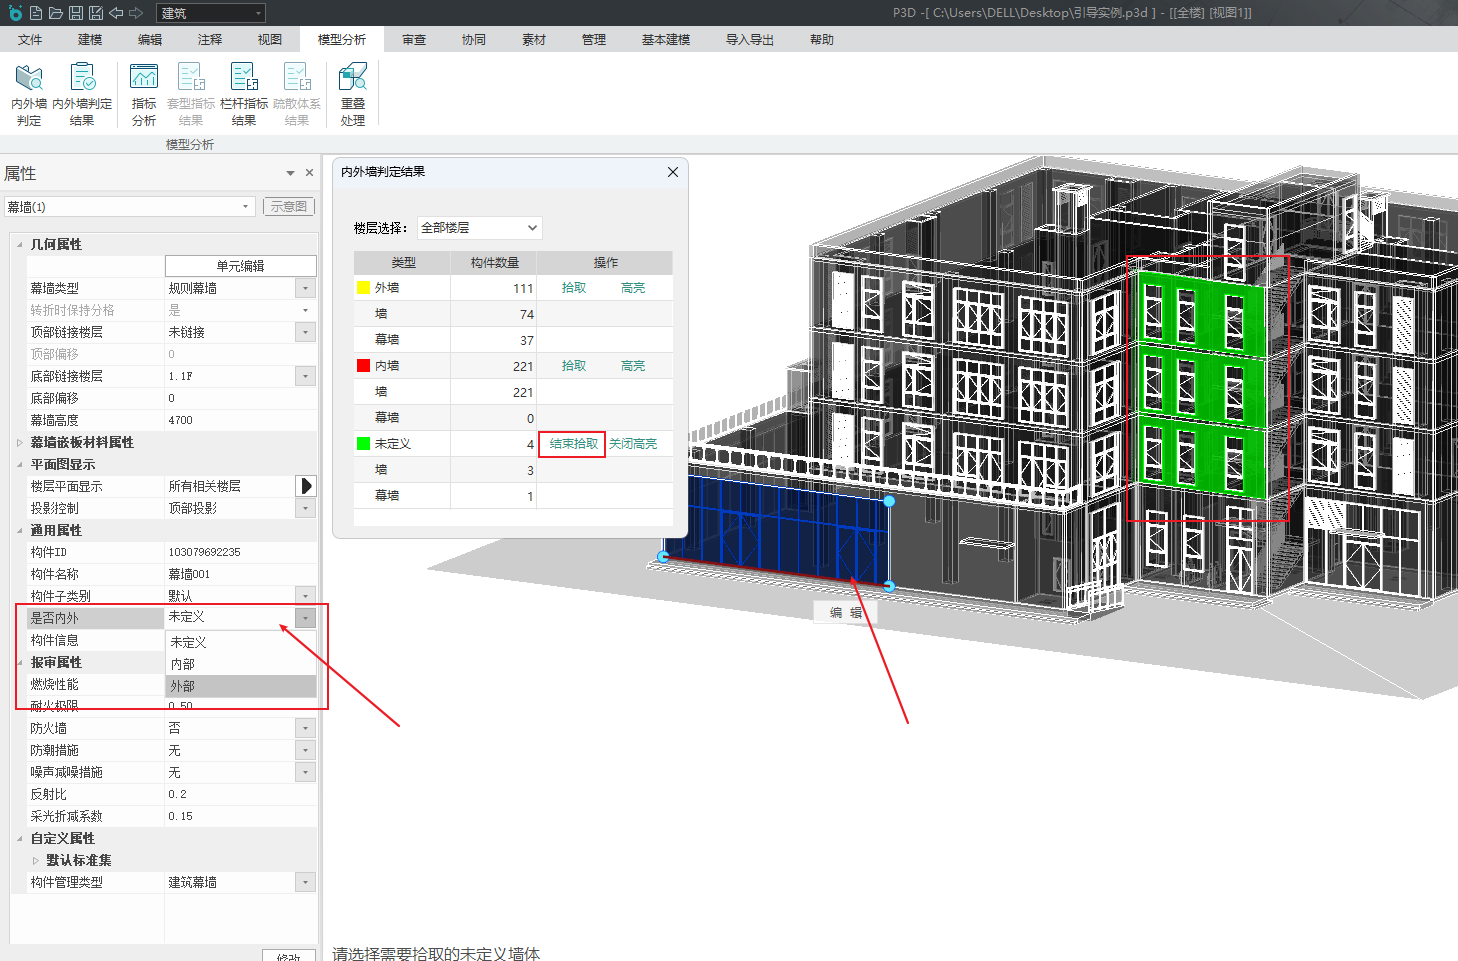Click the 幕墙高度 value field
This screenshot has height=961, width=1458.
[240, 420]
